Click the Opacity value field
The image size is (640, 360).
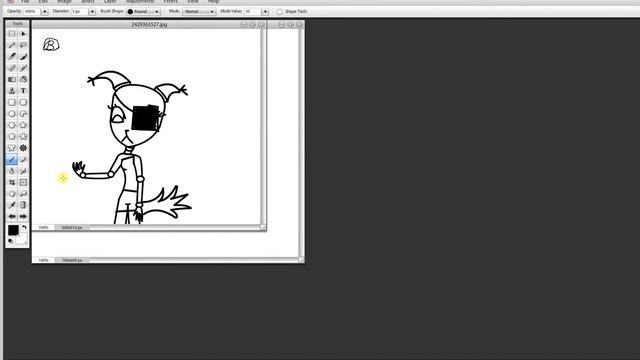point(33,12)
